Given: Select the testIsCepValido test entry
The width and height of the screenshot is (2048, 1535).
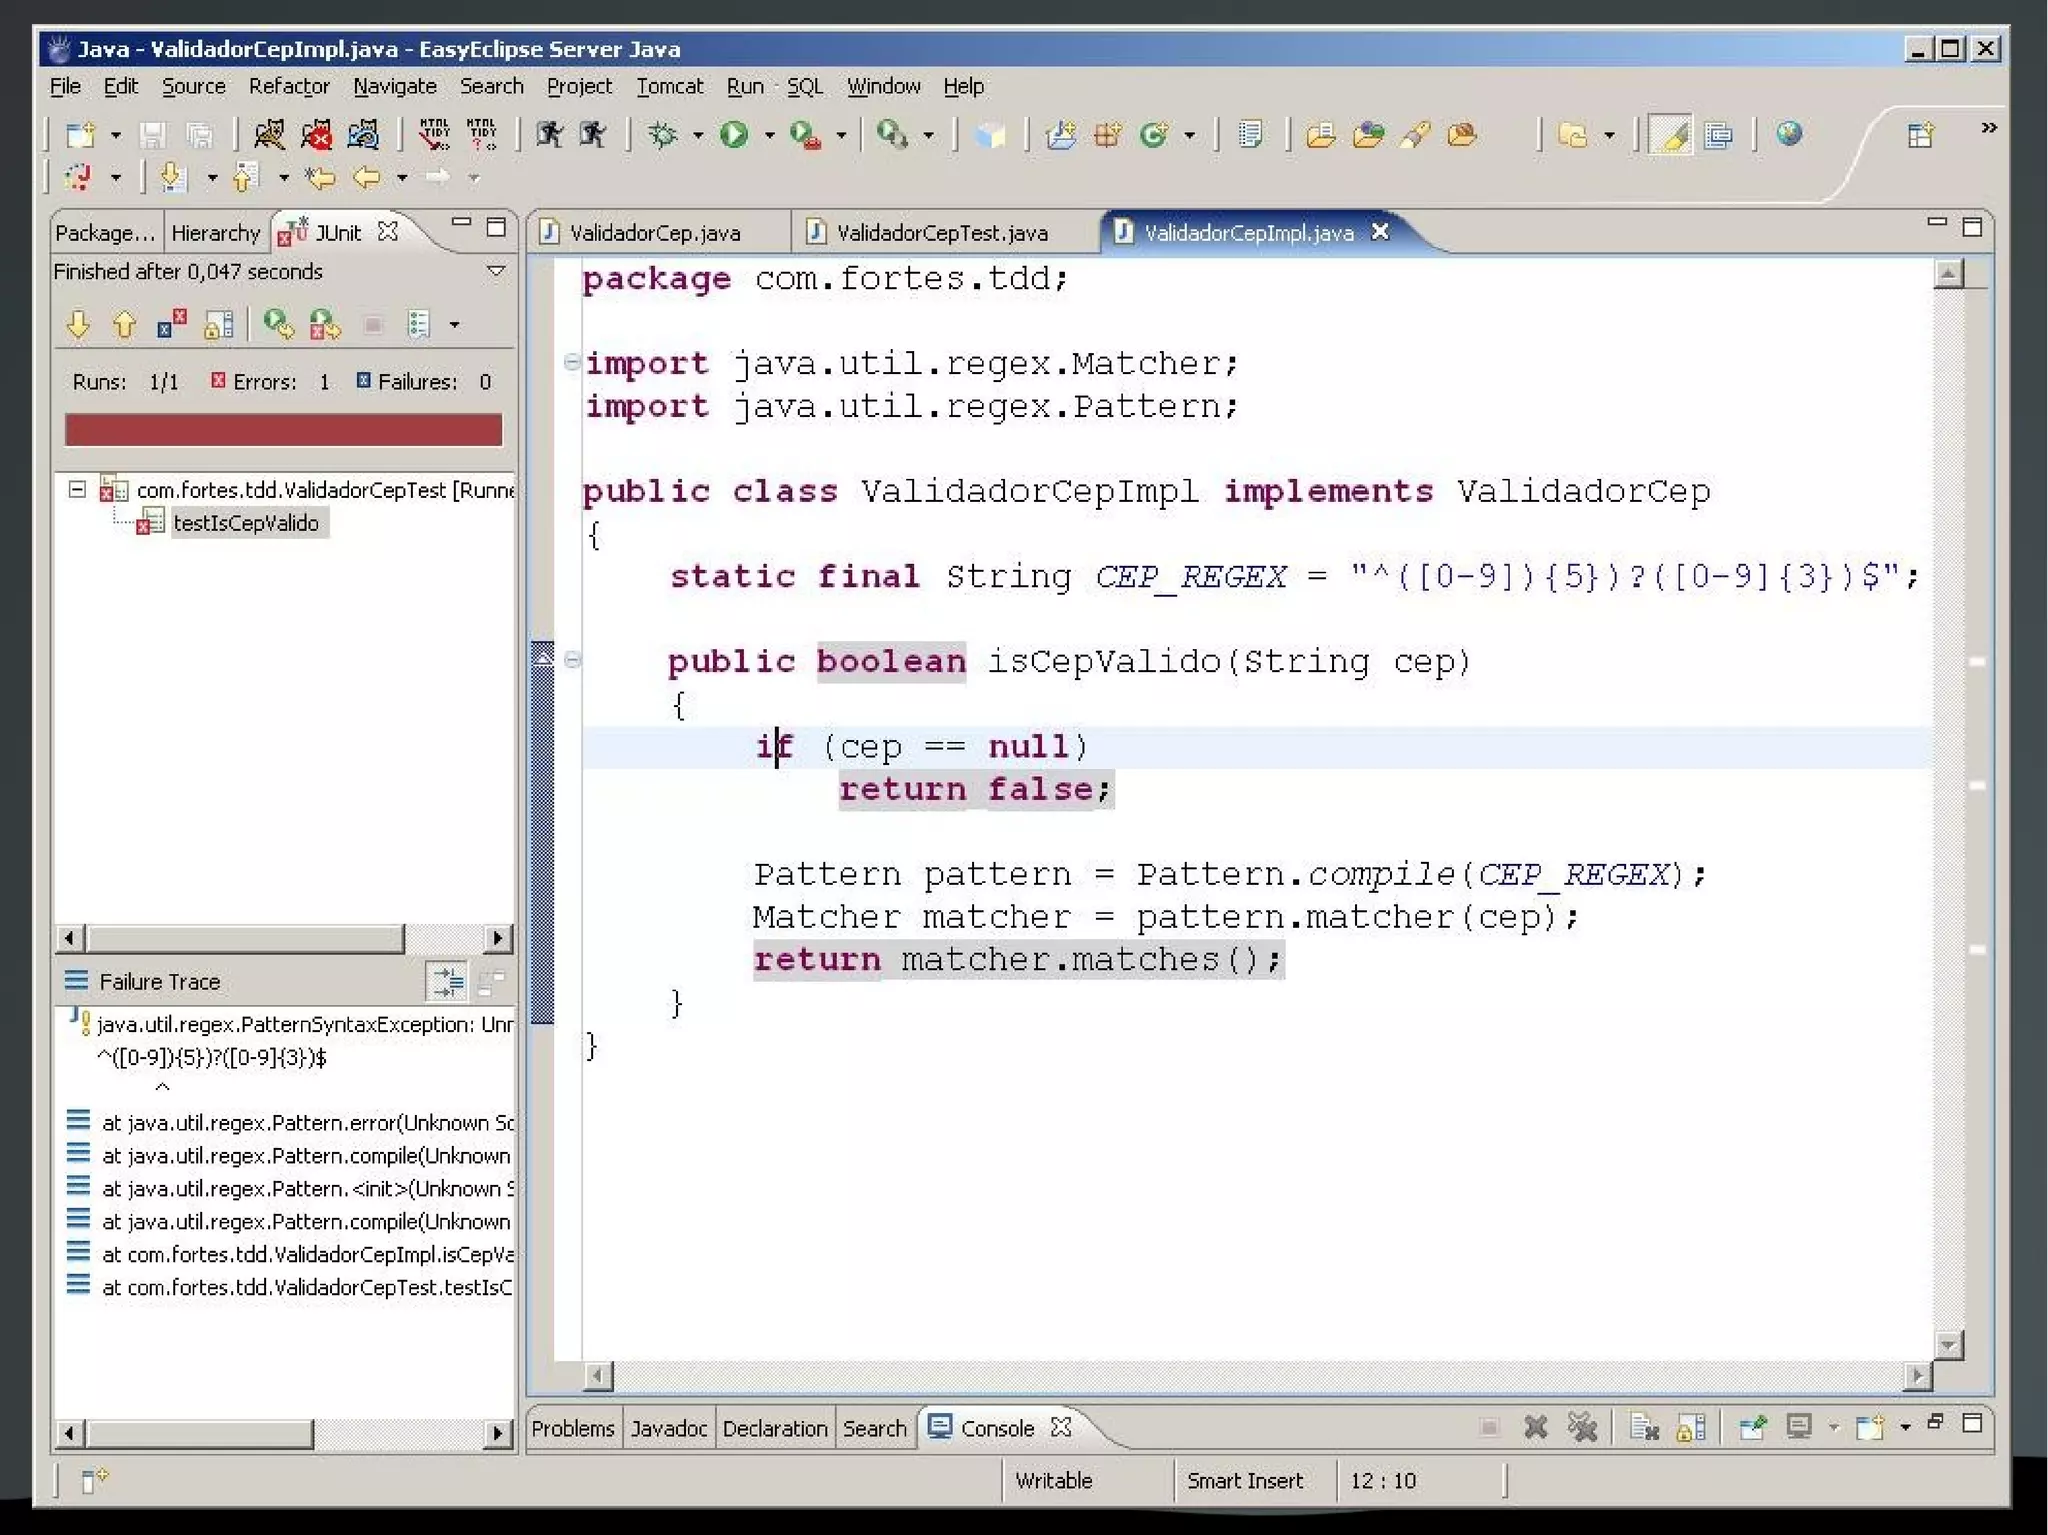Looking at the screenshot, I should coord(246,523).
